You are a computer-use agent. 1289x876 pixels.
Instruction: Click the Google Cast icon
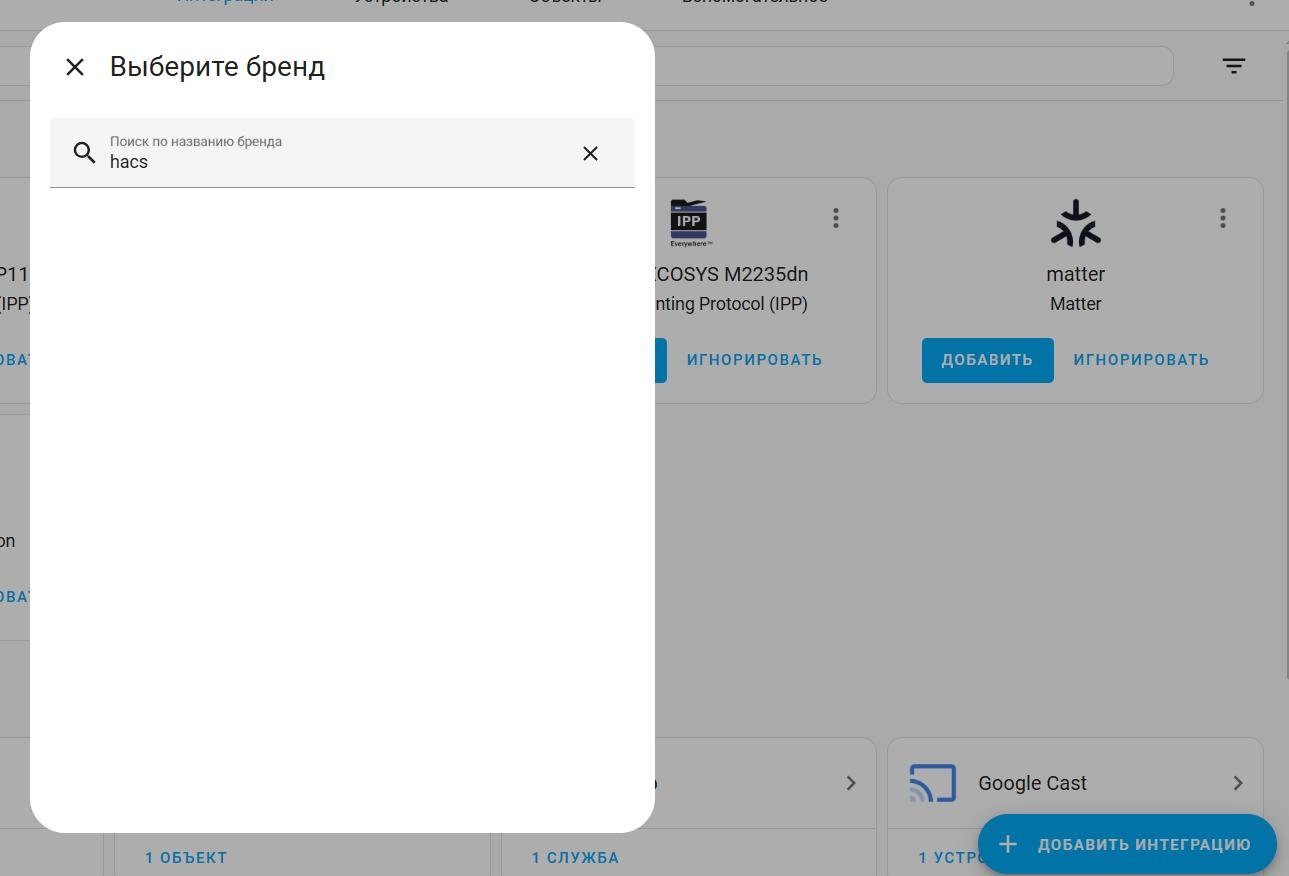click(x=933, y=783)
